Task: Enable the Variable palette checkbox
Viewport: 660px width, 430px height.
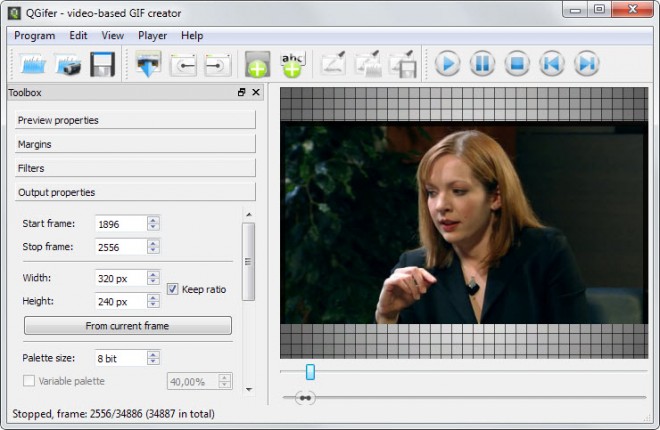Action: coord(29,381)
